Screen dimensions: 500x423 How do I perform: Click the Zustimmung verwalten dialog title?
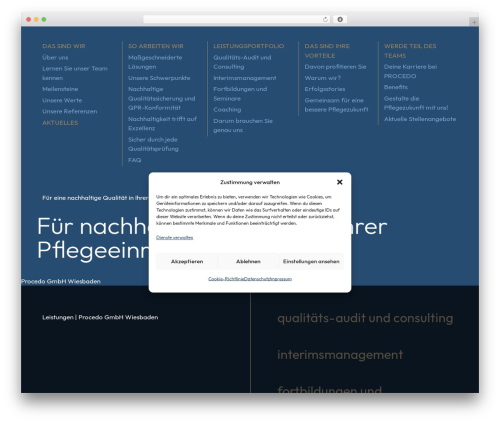(250, 182)
